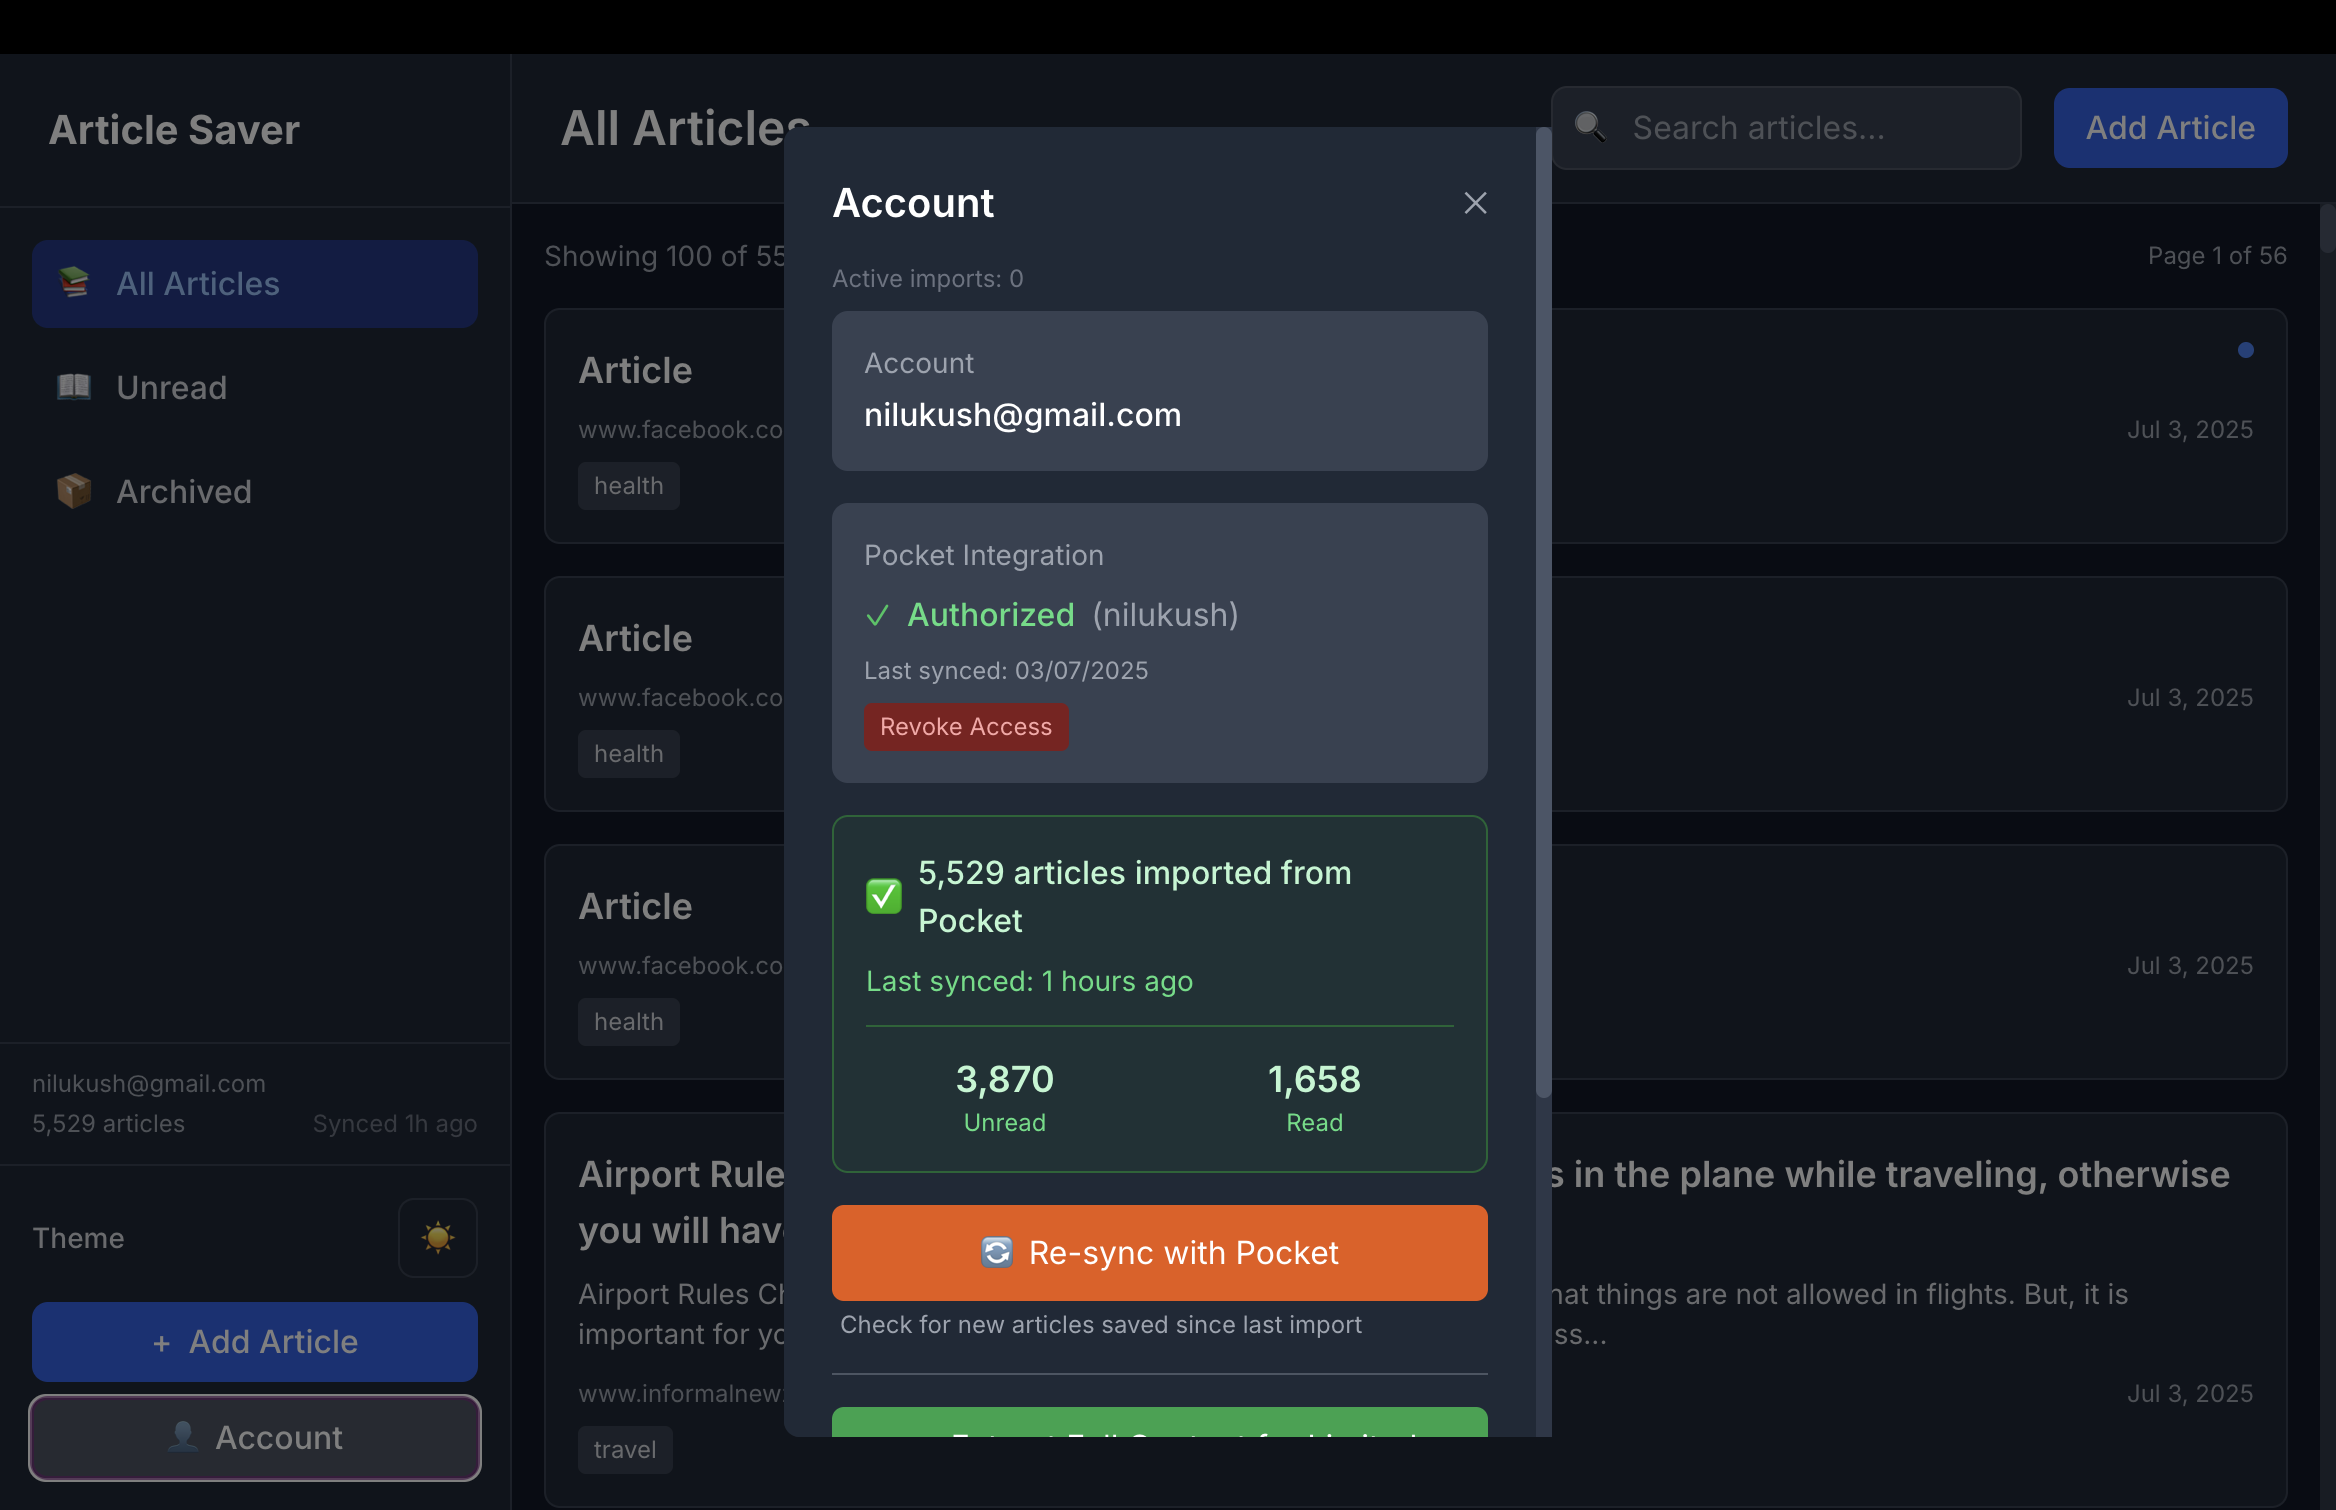The image size is (2336, 1510).
Task: Click the top-right Add Article button
Action: (2170, 128)
